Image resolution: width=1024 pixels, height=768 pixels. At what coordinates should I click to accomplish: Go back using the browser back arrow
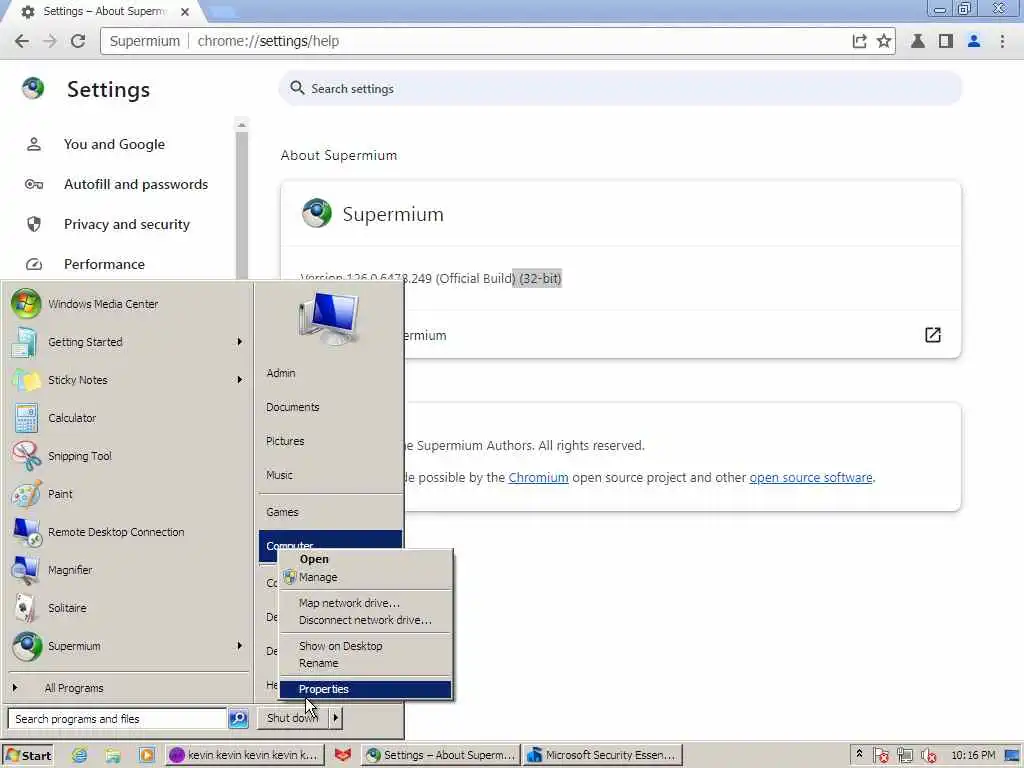coord(22,41)
